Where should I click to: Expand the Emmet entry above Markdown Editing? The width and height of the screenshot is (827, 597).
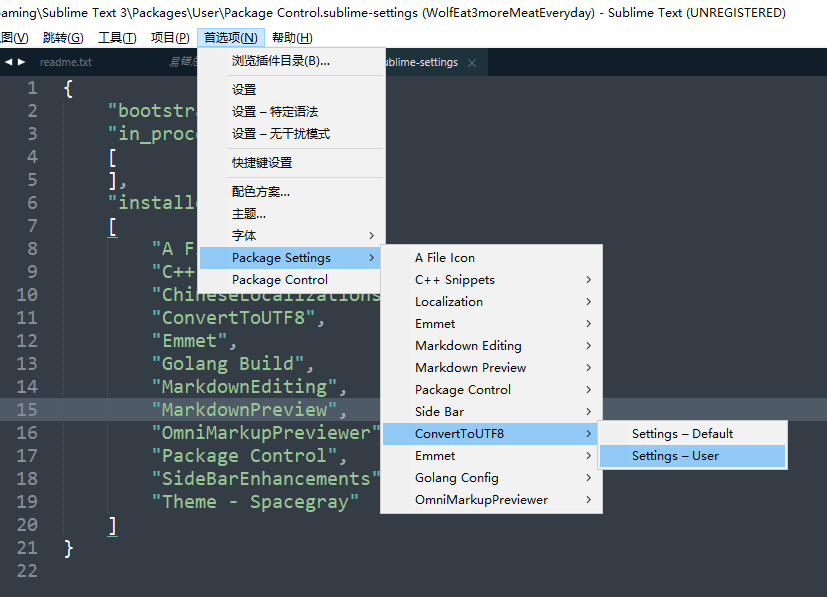click(492, 324)
